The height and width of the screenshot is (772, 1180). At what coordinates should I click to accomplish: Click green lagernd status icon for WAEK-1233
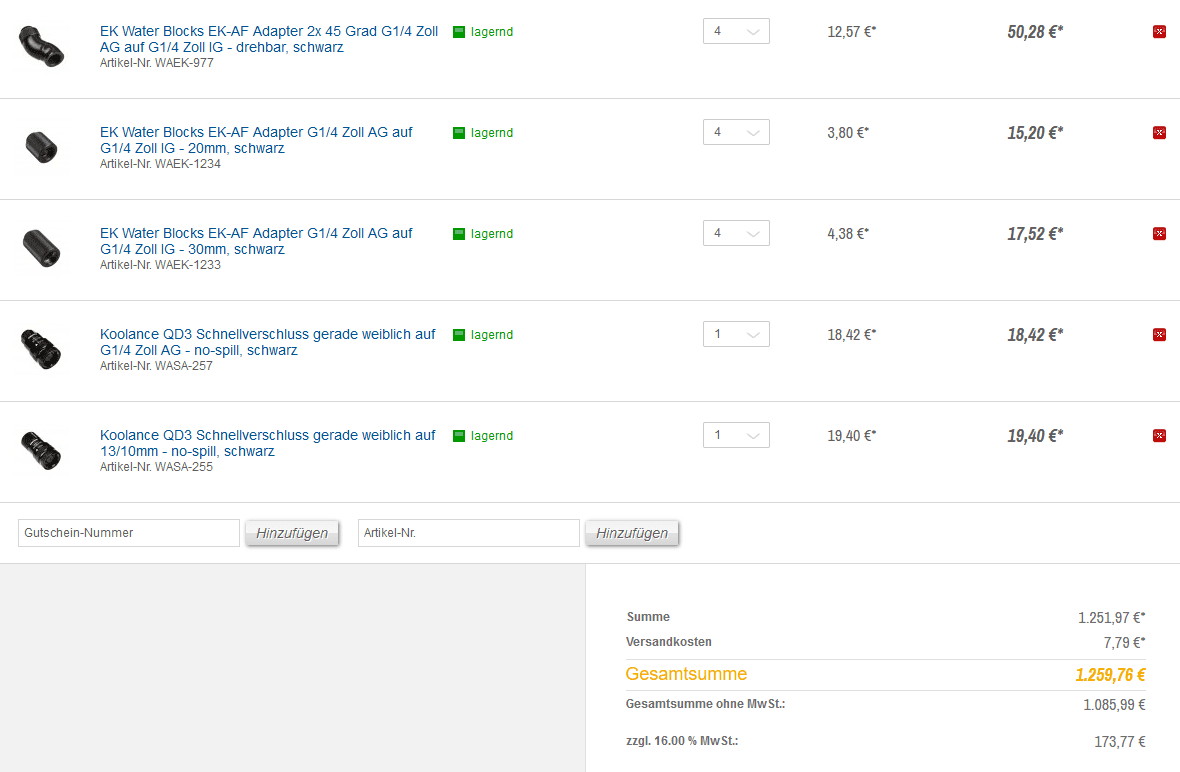pos(459,233)
